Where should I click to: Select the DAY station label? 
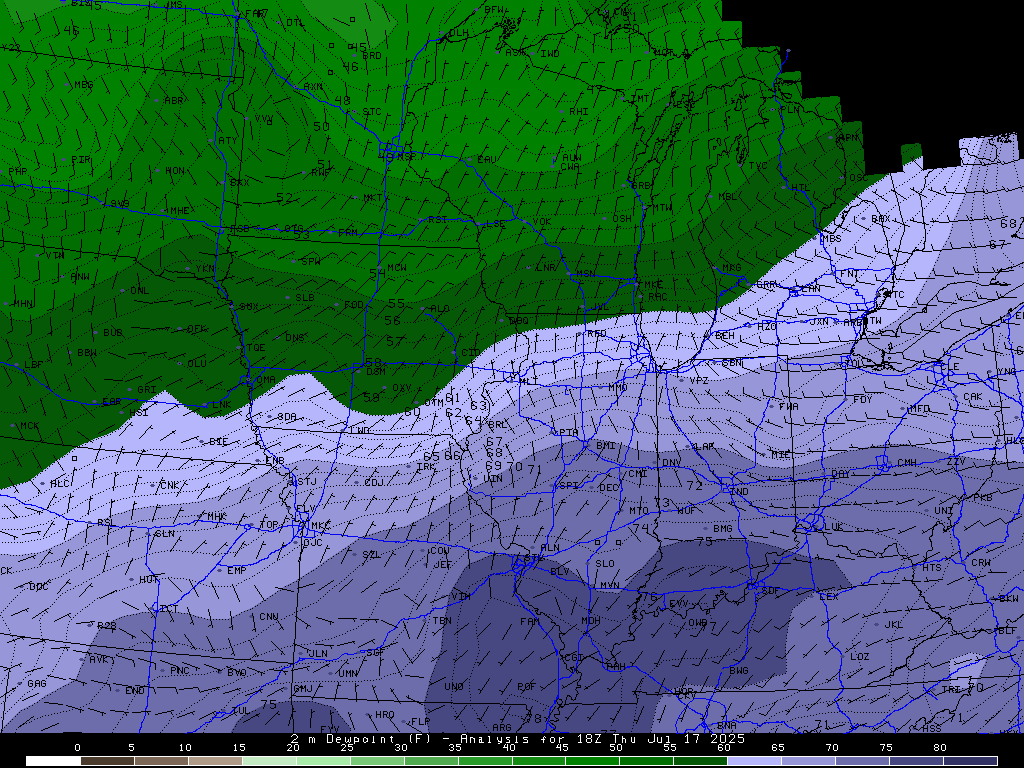coord(840,474)
